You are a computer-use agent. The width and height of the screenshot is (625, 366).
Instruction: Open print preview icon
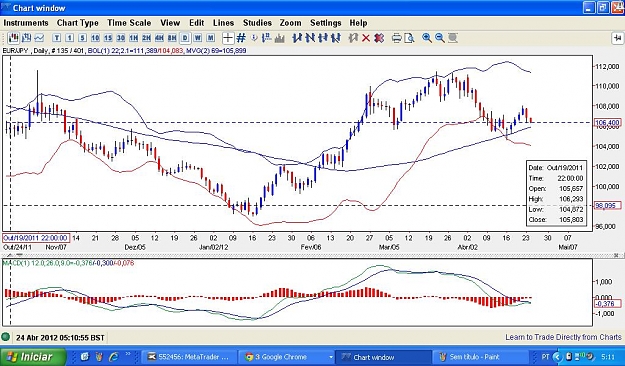coord(409,38)
